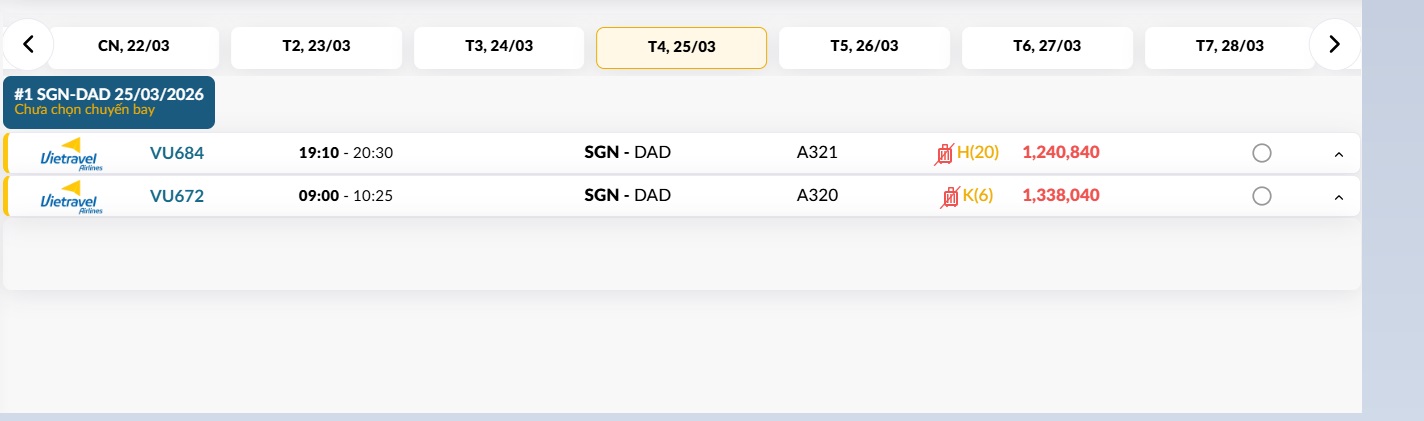Switch to CN, 22/03 date tab

(x=134, y=47)
